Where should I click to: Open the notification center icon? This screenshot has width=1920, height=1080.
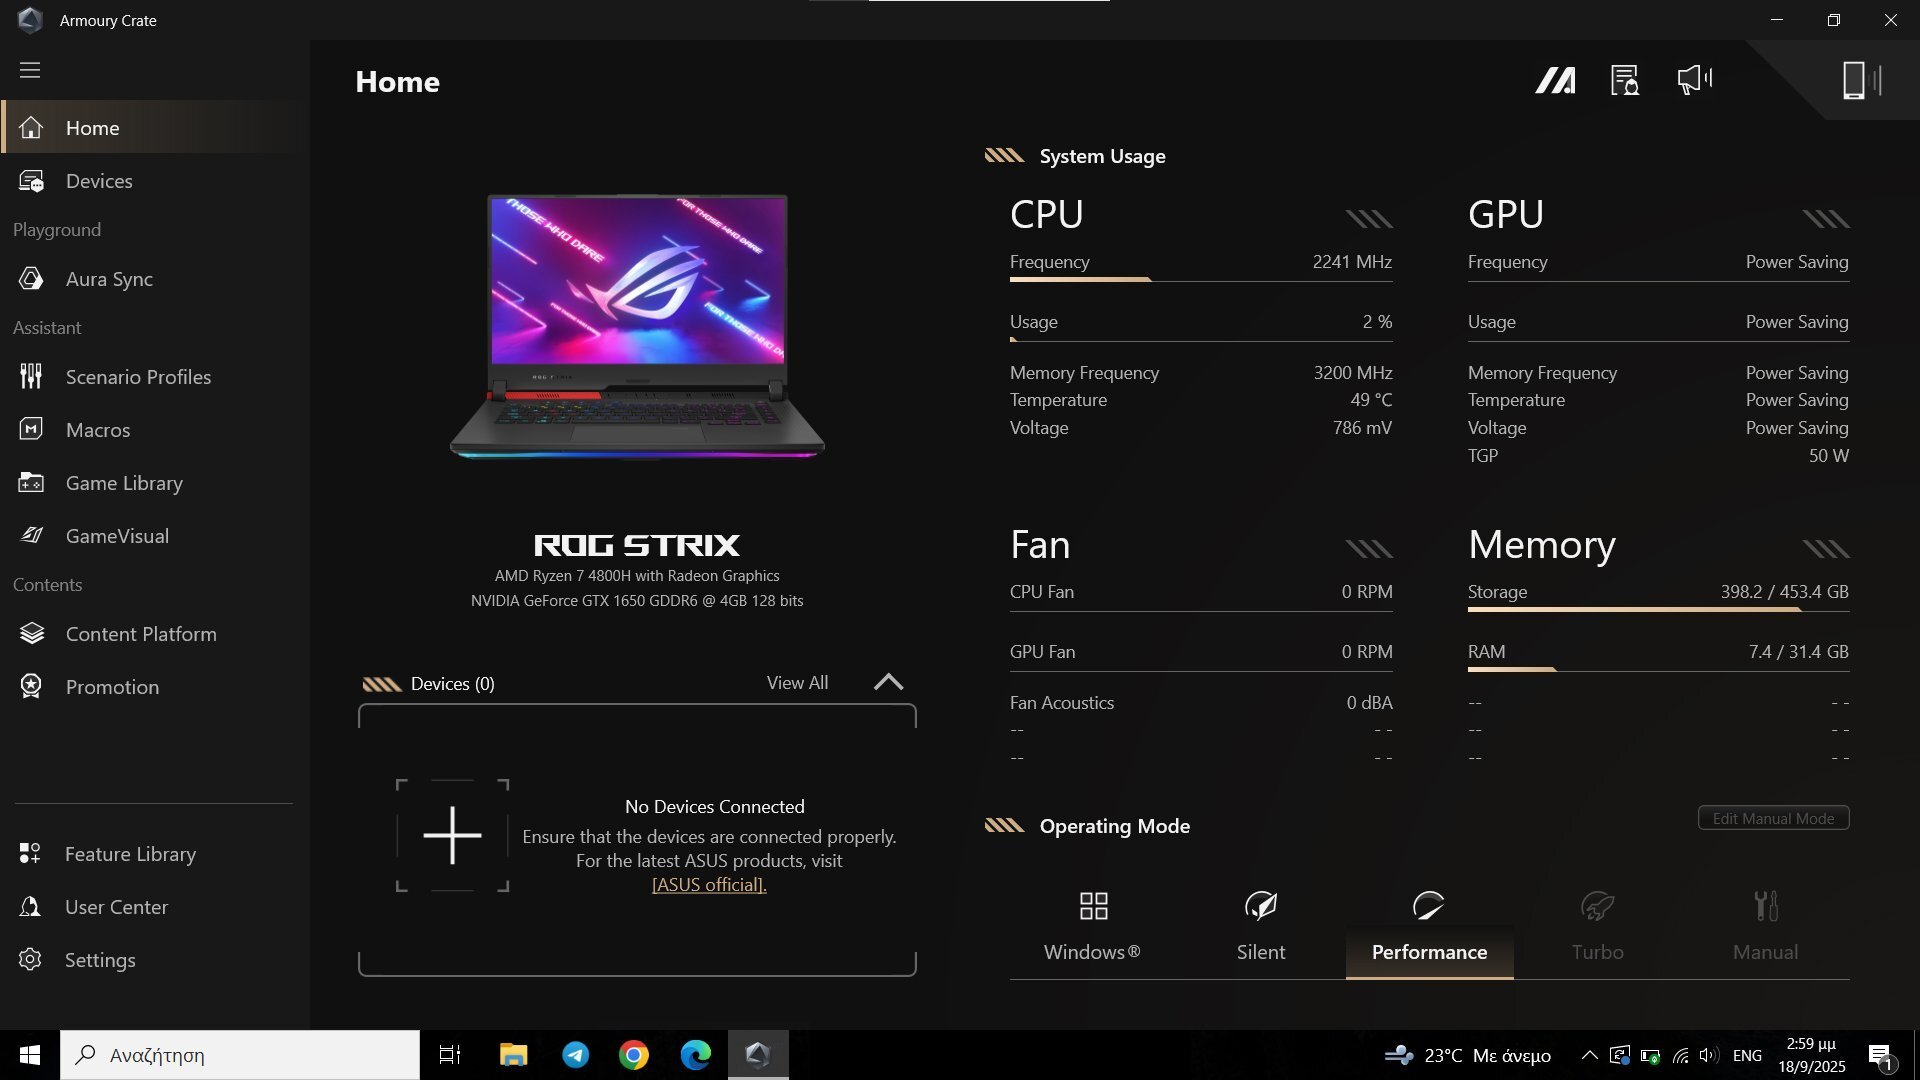[x=1880, y=1056]
